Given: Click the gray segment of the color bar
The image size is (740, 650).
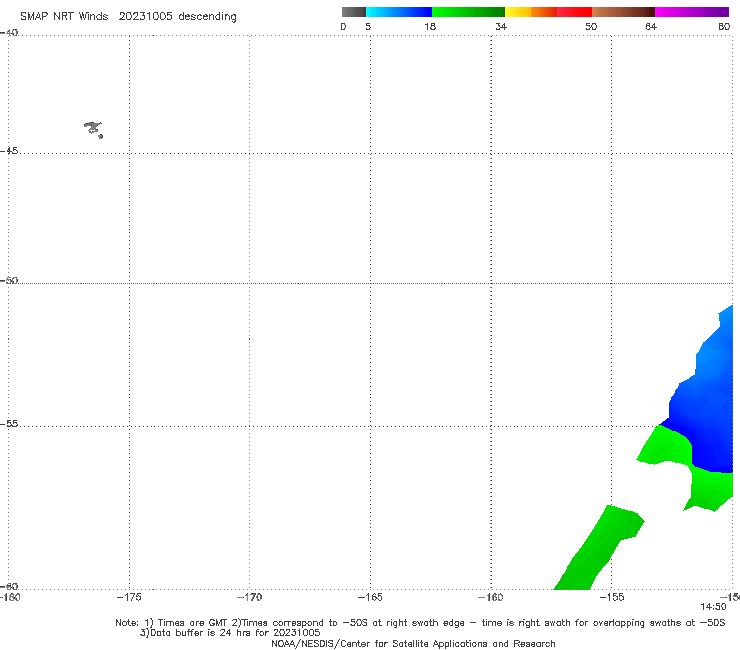Looking at the screenshot, I should pos(354,12).
